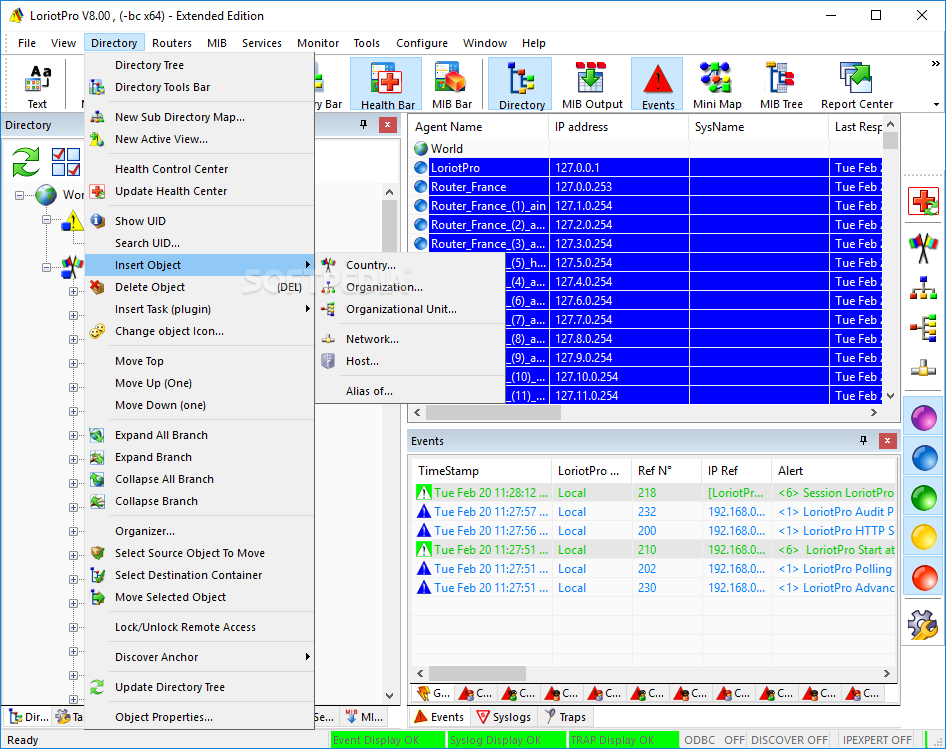Click the yellow warning node icon in tree
The image size is (946, 749).
(72, 221)
